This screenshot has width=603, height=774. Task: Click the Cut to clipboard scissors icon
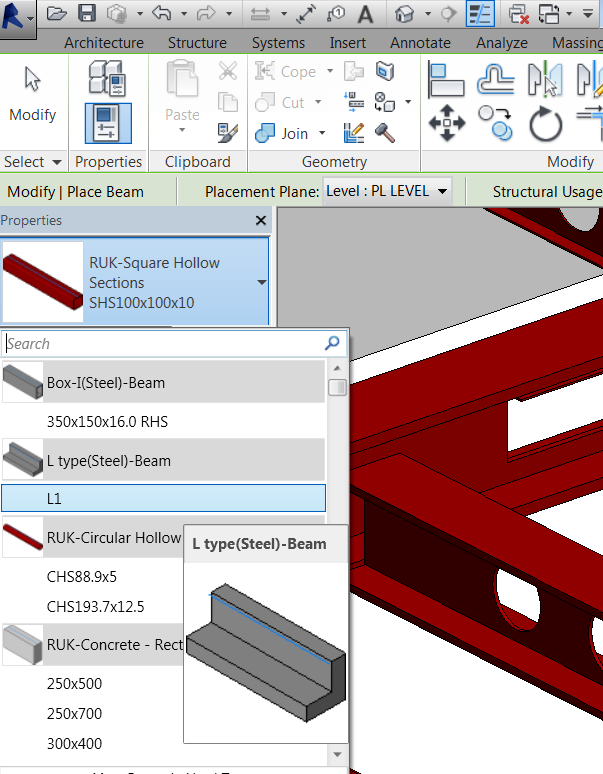[x=227, y=71]
